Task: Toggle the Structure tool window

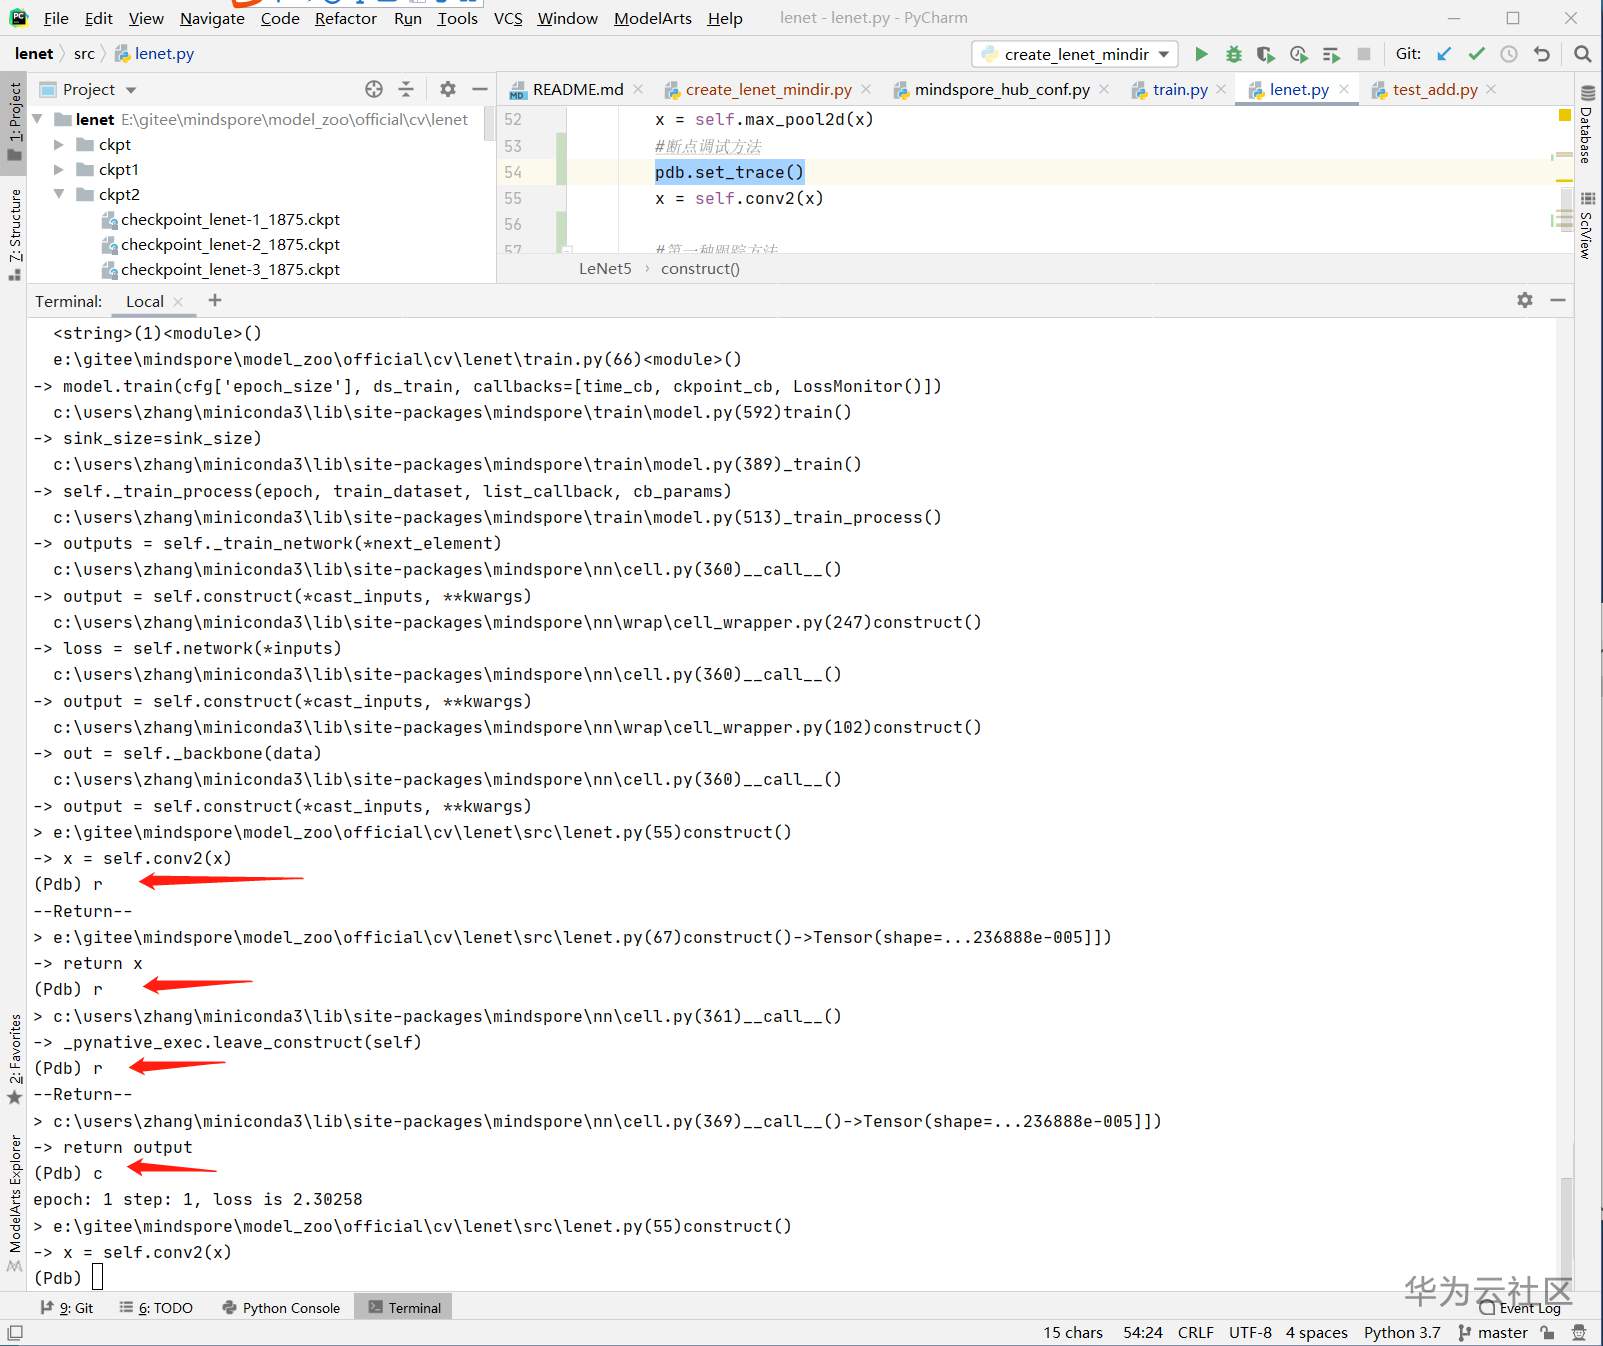Action: click(x=14, y=233)
